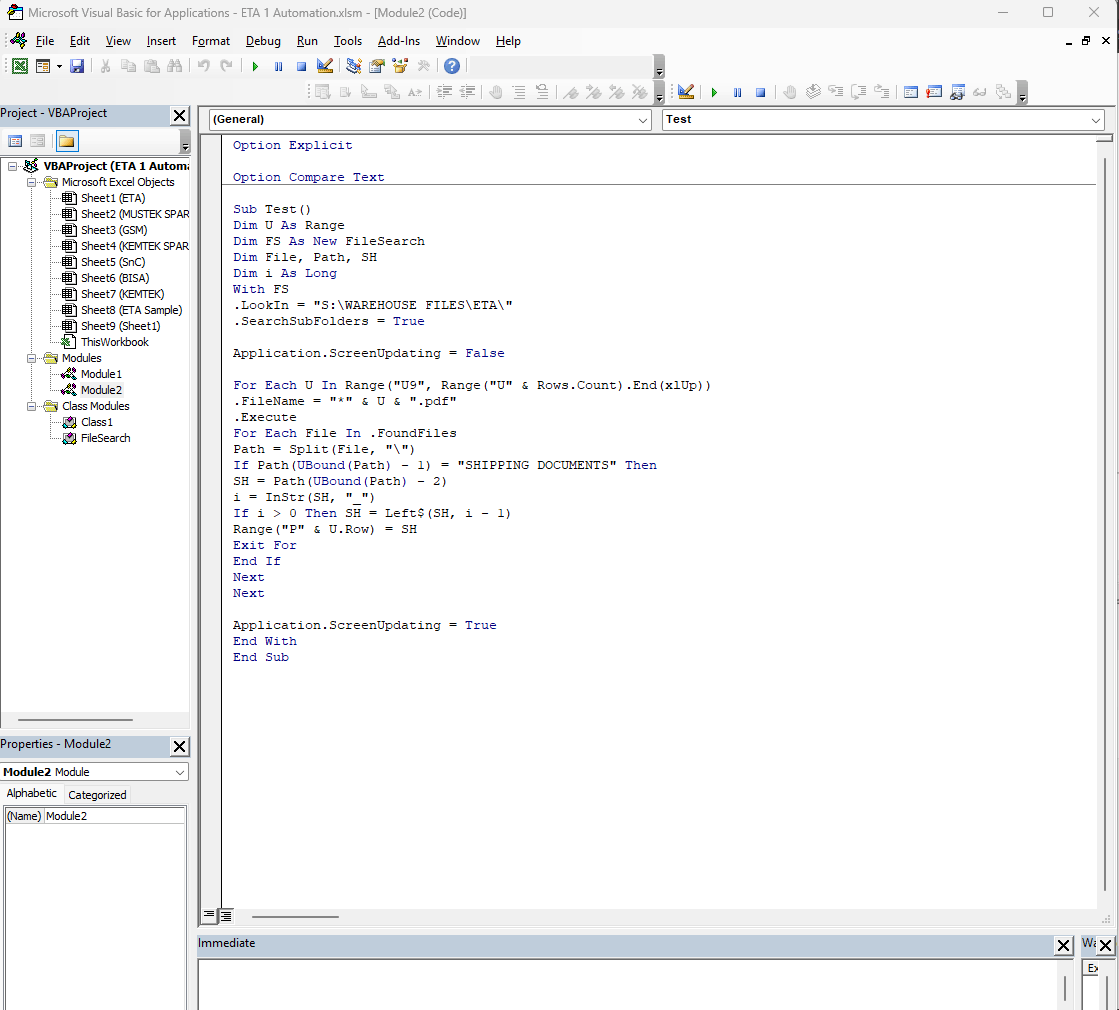This screenshot has width=1119, height=1010.
Task: Toggle Folders in Project panel
Action: (66, 141)
